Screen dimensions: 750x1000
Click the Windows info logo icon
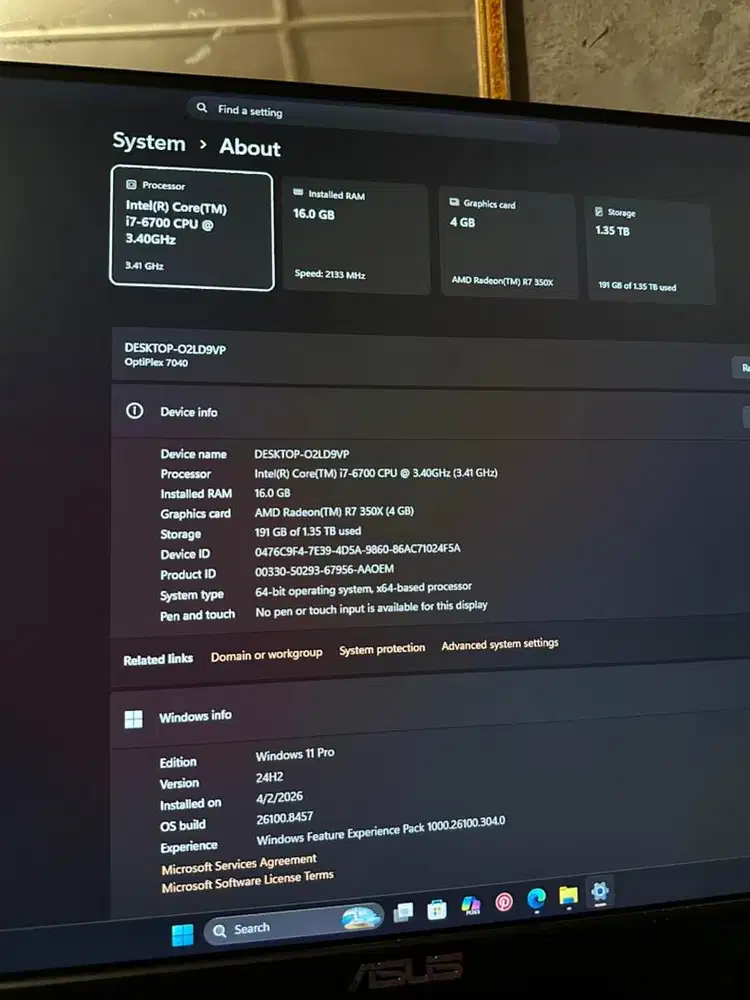pos(133,719)
